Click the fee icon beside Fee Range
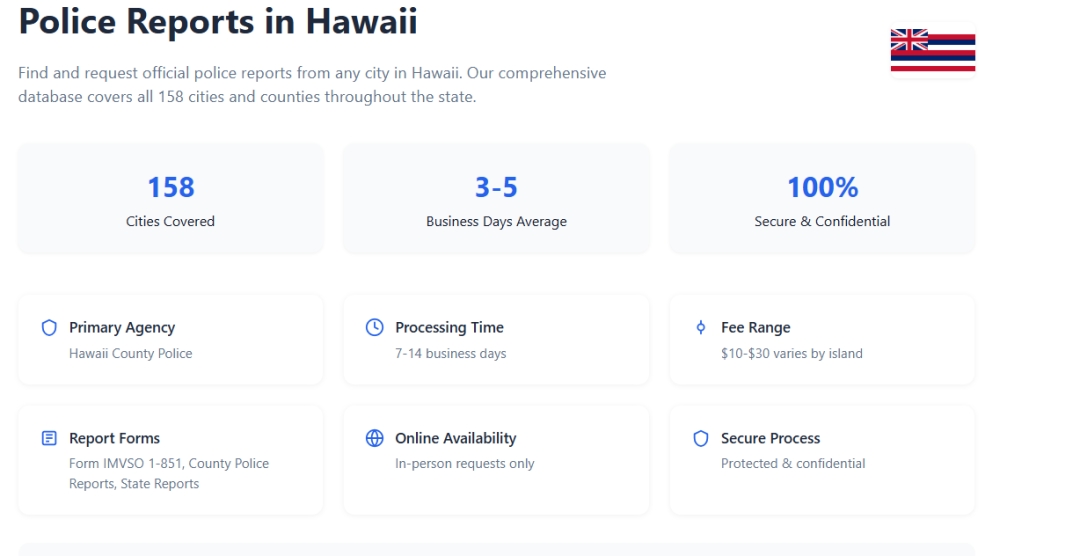 pyautogui.click(x=700, y=328)
